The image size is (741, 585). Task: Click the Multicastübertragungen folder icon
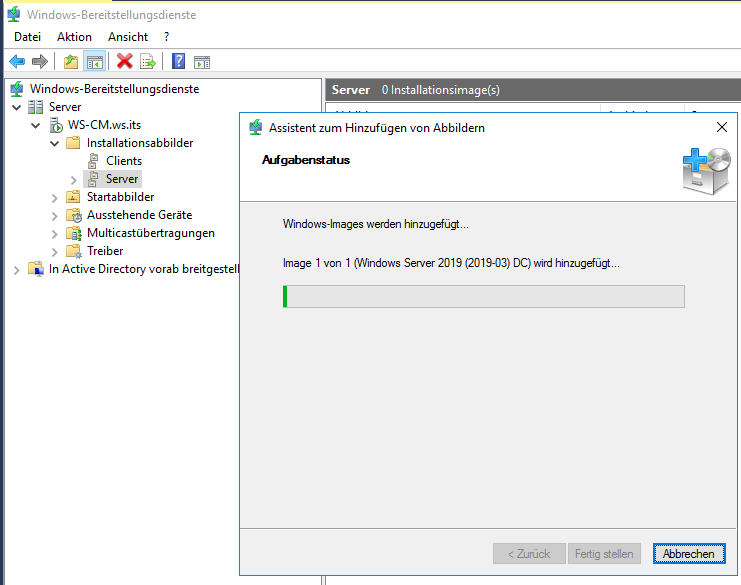click(x=74, y=233)
